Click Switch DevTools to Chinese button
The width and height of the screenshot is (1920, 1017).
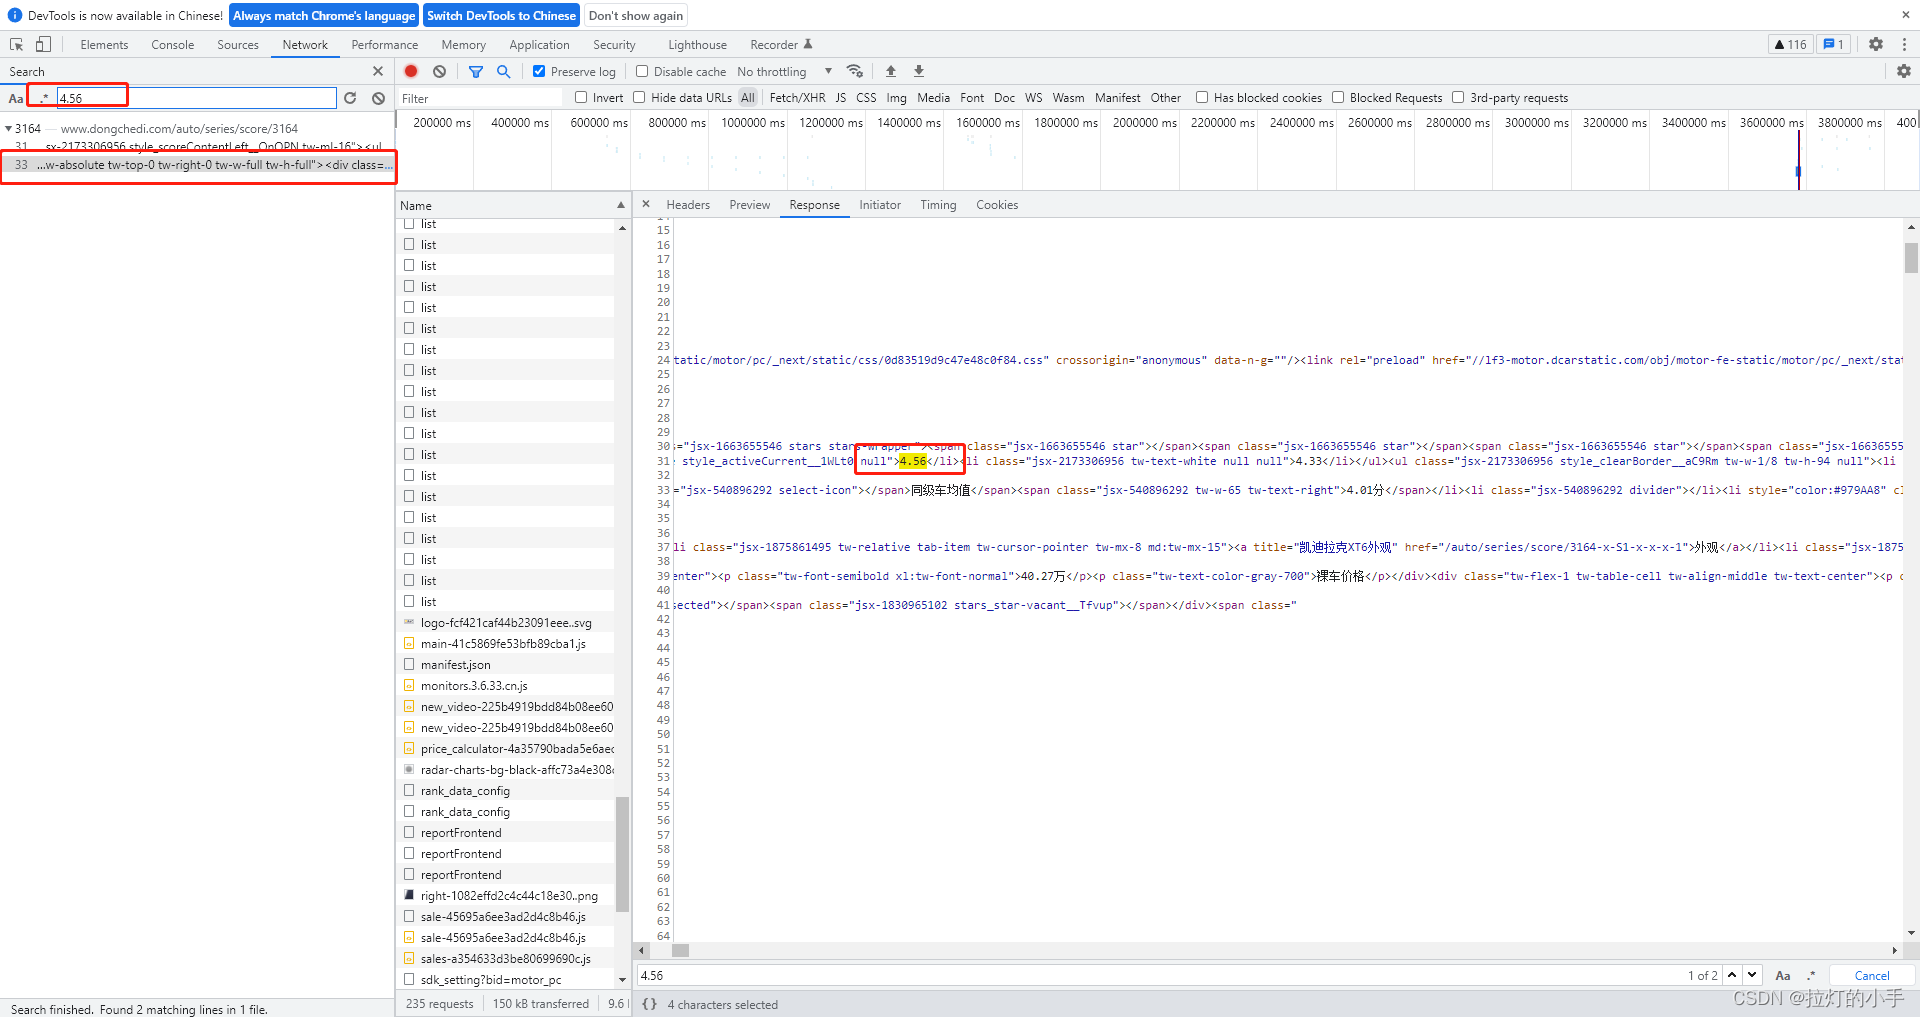coord(501,16)
